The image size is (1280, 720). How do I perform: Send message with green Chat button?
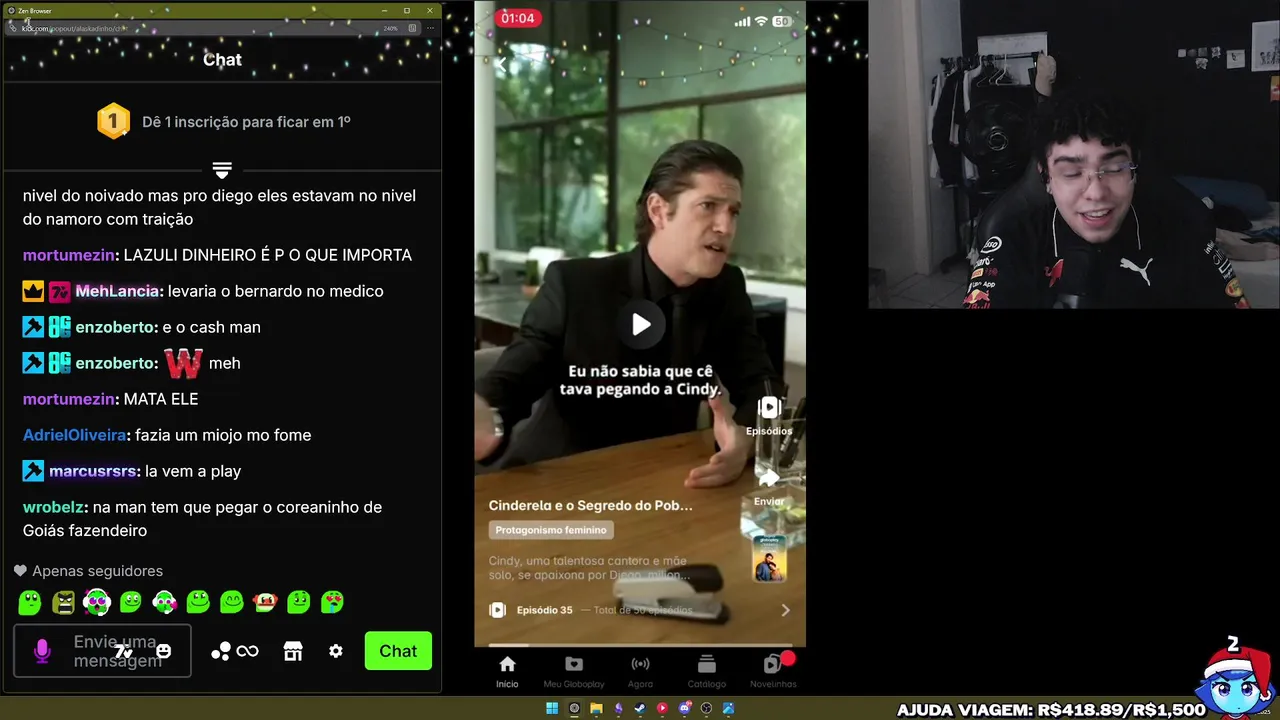(398, 651)
